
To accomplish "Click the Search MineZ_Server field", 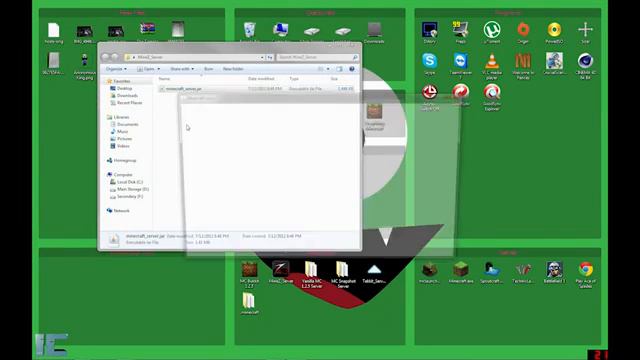I will pyautogui.click(x=318, y=58).
